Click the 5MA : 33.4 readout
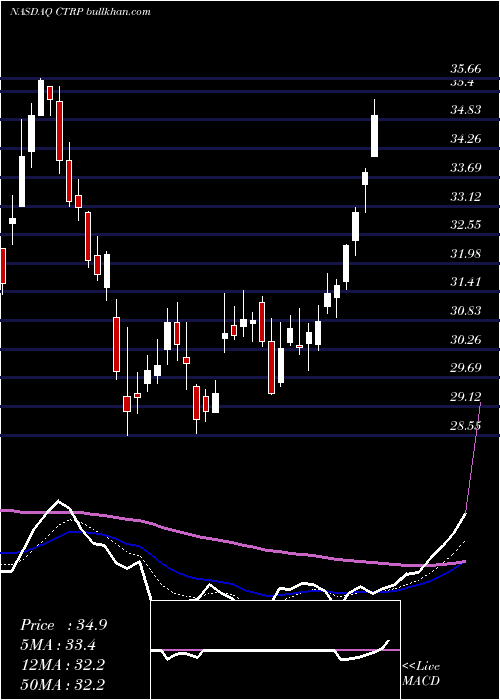This screenshot has height=700, width=500. click(x=58, y=645)
